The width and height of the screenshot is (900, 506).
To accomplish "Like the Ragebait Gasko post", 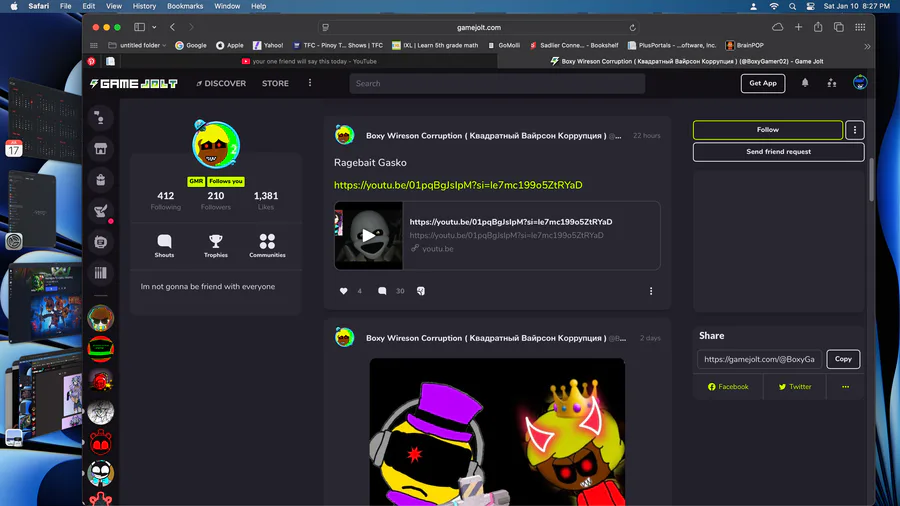I will (343, 291).
